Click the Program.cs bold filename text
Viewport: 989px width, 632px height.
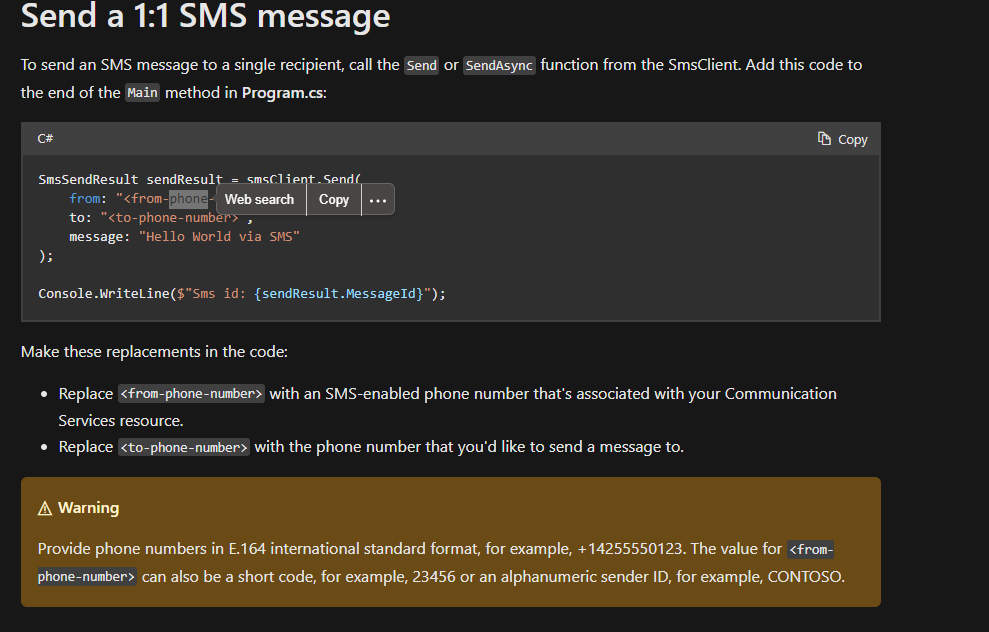point(282,92)
